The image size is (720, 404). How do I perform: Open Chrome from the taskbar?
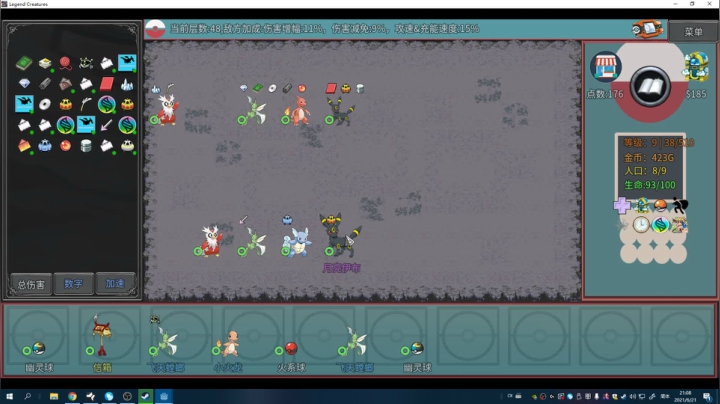click(x=72, y=396)
